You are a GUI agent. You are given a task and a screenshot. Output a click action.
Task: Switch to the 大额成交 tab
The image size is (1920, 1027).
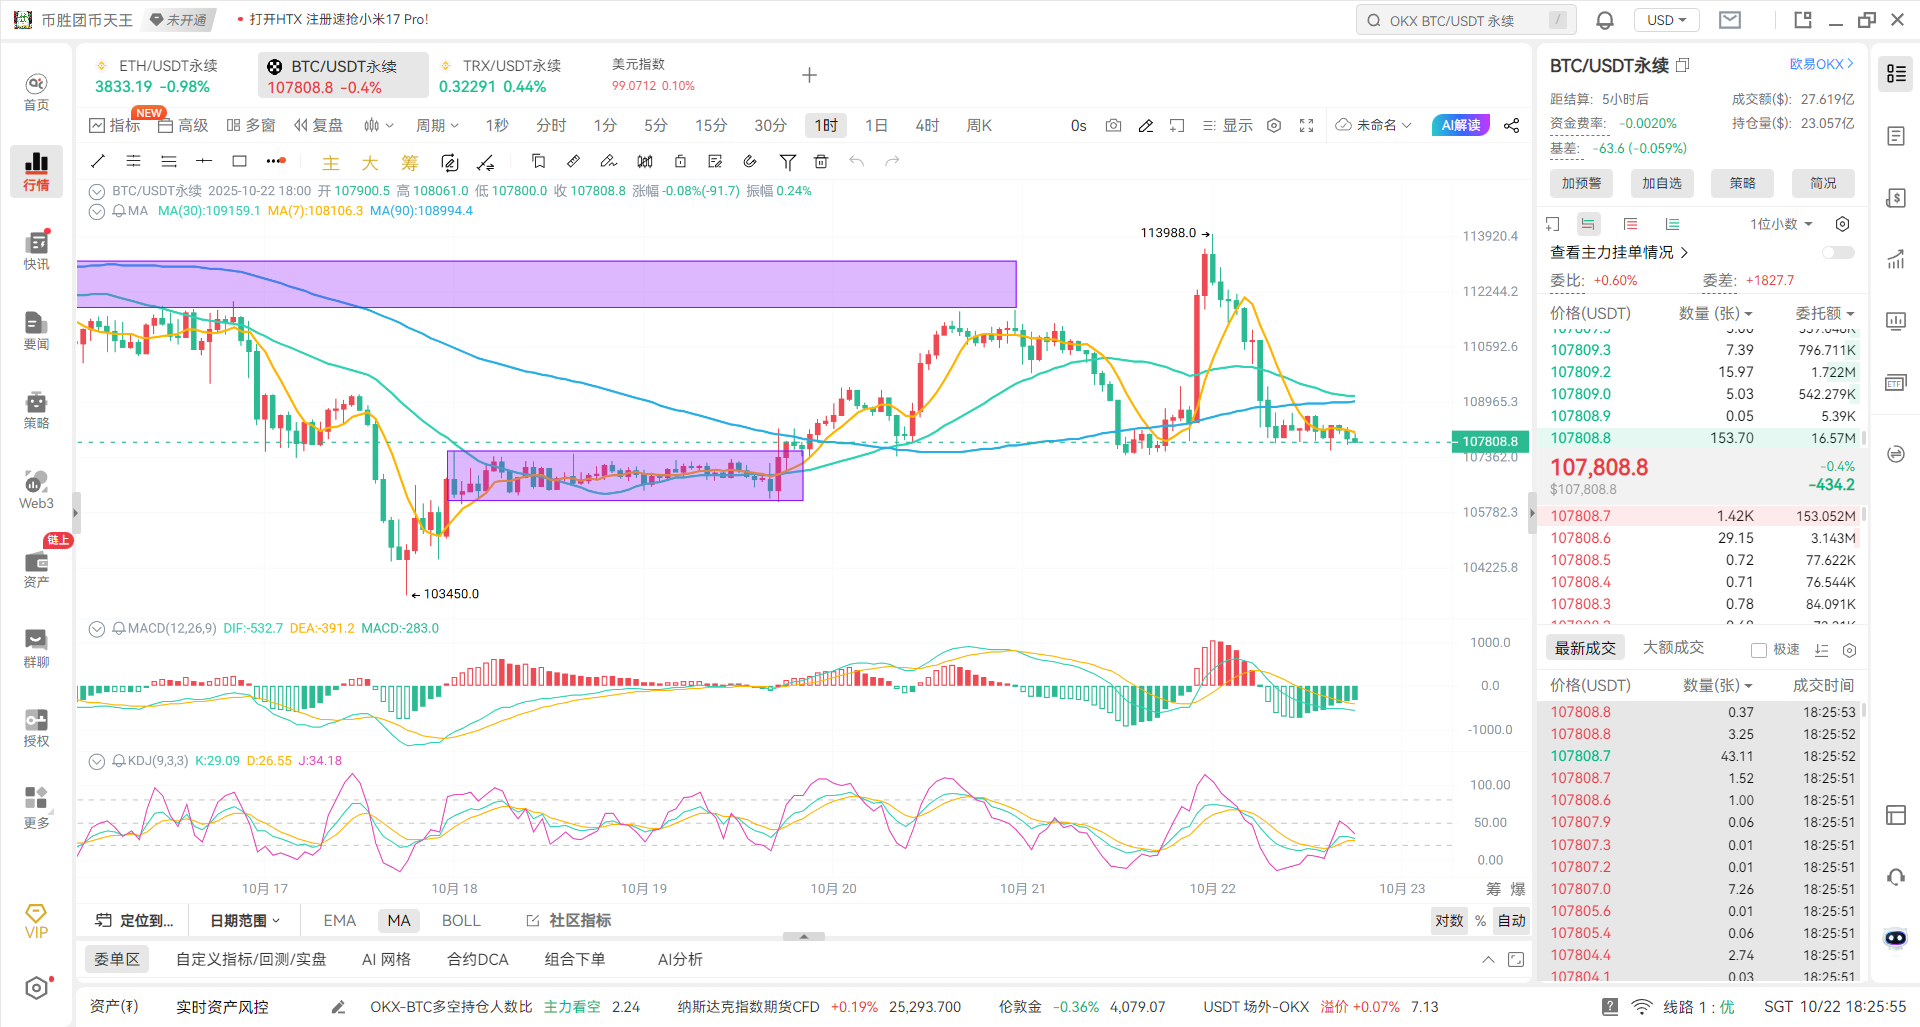pyautogui.click(x=1673, y=648)
